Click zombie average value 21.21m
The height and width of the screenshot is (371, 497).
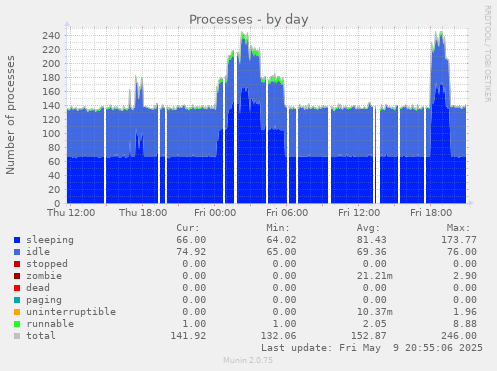(375, 276)
